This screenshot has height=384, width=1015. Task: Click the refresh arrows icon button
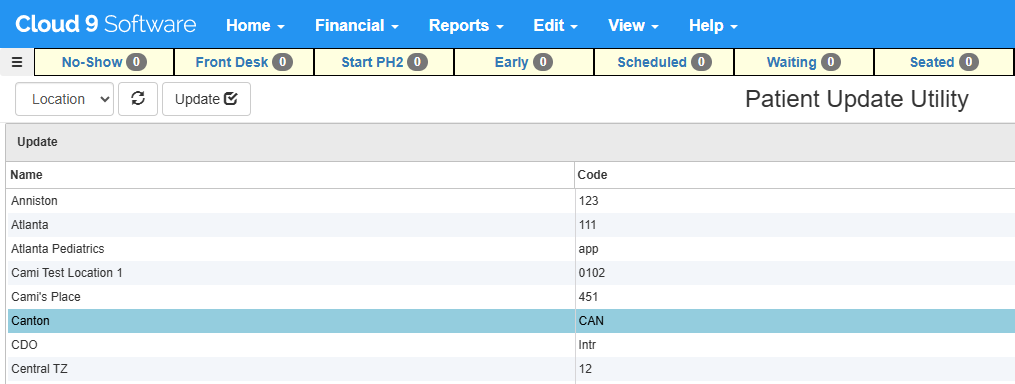(x=138, y=99)
